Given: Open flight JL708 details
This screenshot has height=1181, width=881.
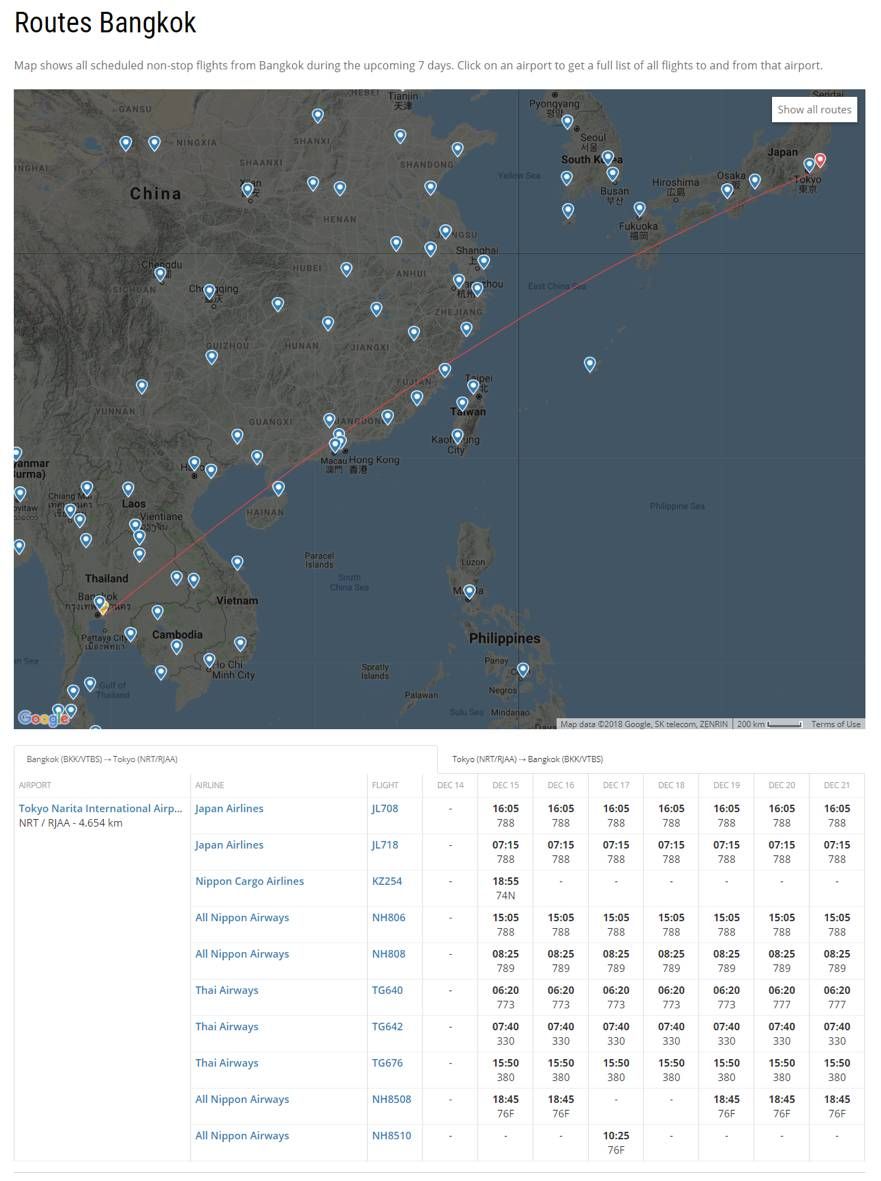Looking at the screenshot, I should 385,808.
